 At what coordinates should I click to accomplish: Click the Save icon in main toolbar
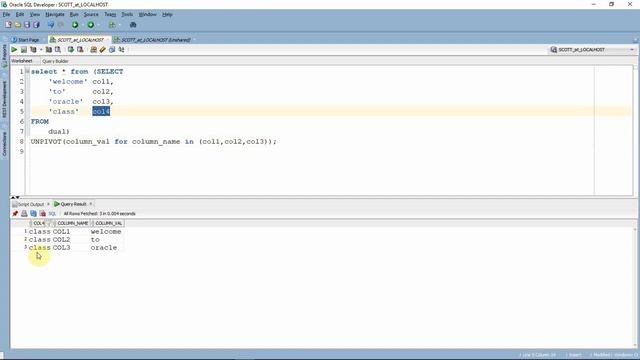(27, 25)
